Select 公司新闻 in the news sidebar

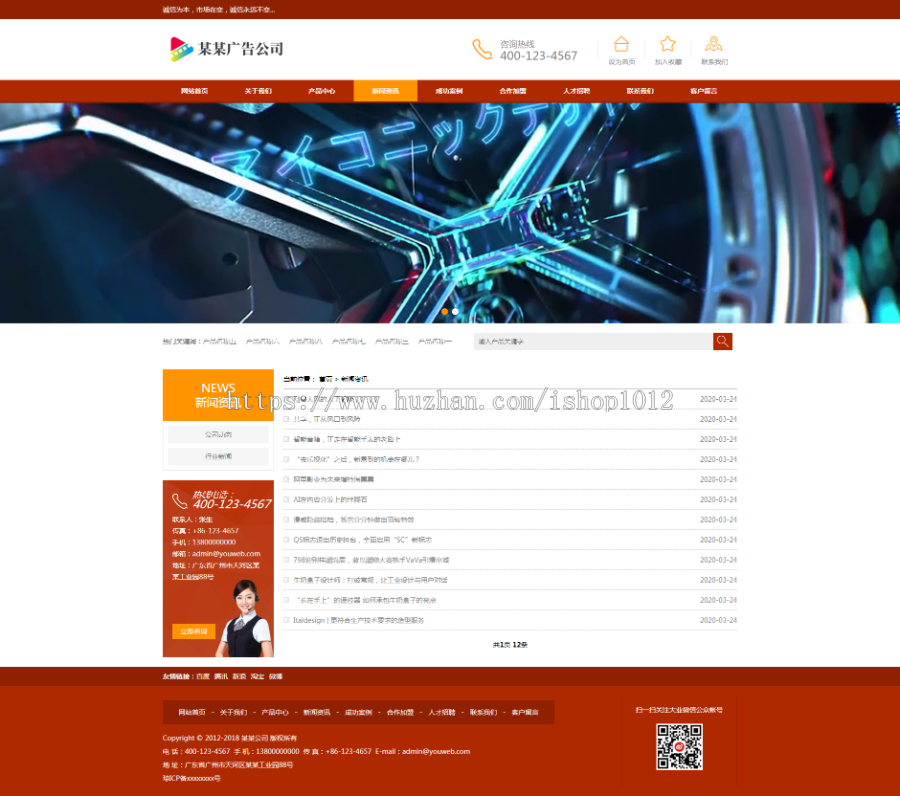coord(218,435)
